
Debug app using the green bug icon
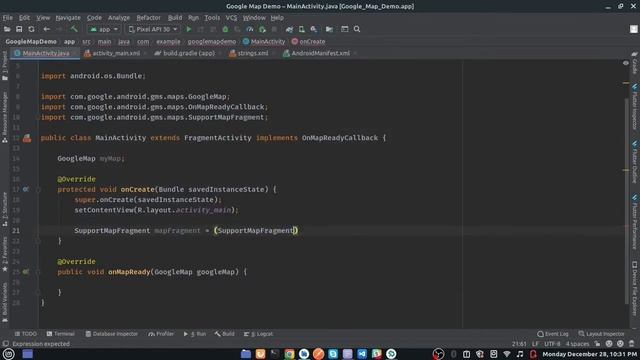pos(225,29)
